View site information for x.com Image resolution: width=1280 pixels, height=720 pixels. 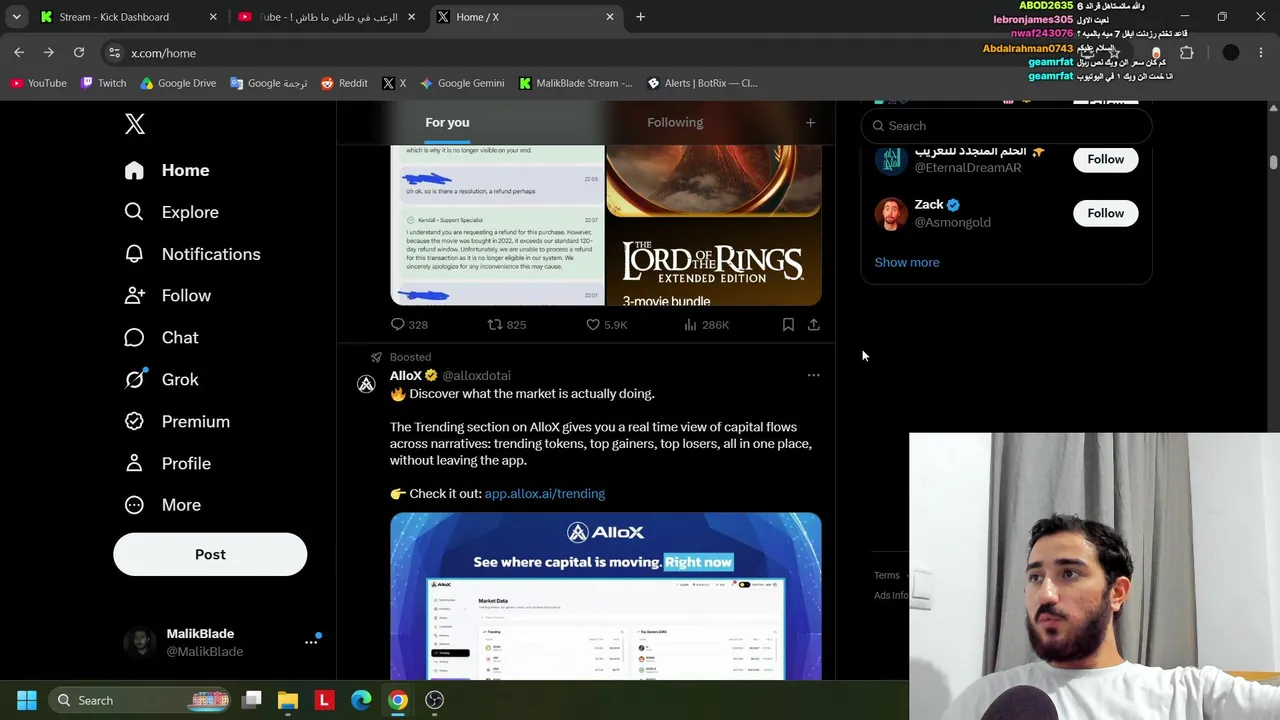click(x=114, y=53)
